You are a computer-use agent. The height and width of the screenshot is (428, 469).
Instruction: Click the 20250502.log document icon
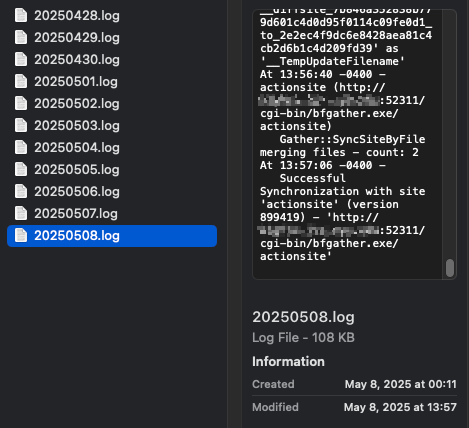21,103
